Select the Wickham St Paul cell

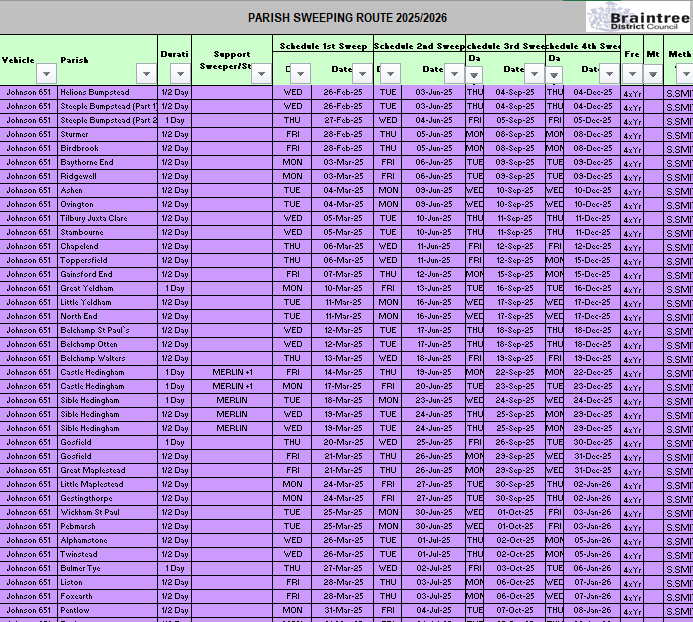107,512
